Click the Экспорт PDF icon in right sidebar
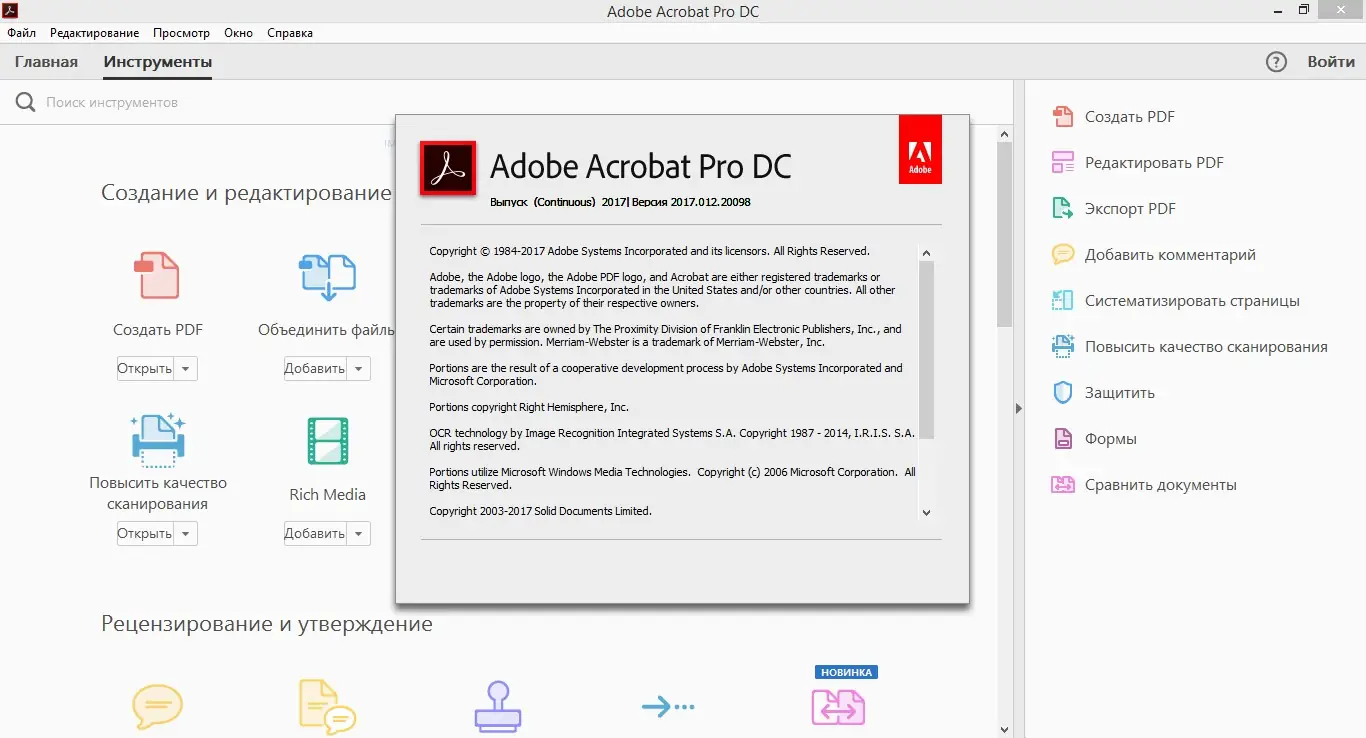This screenshot has height=738, width=1366. [1062, 209]
